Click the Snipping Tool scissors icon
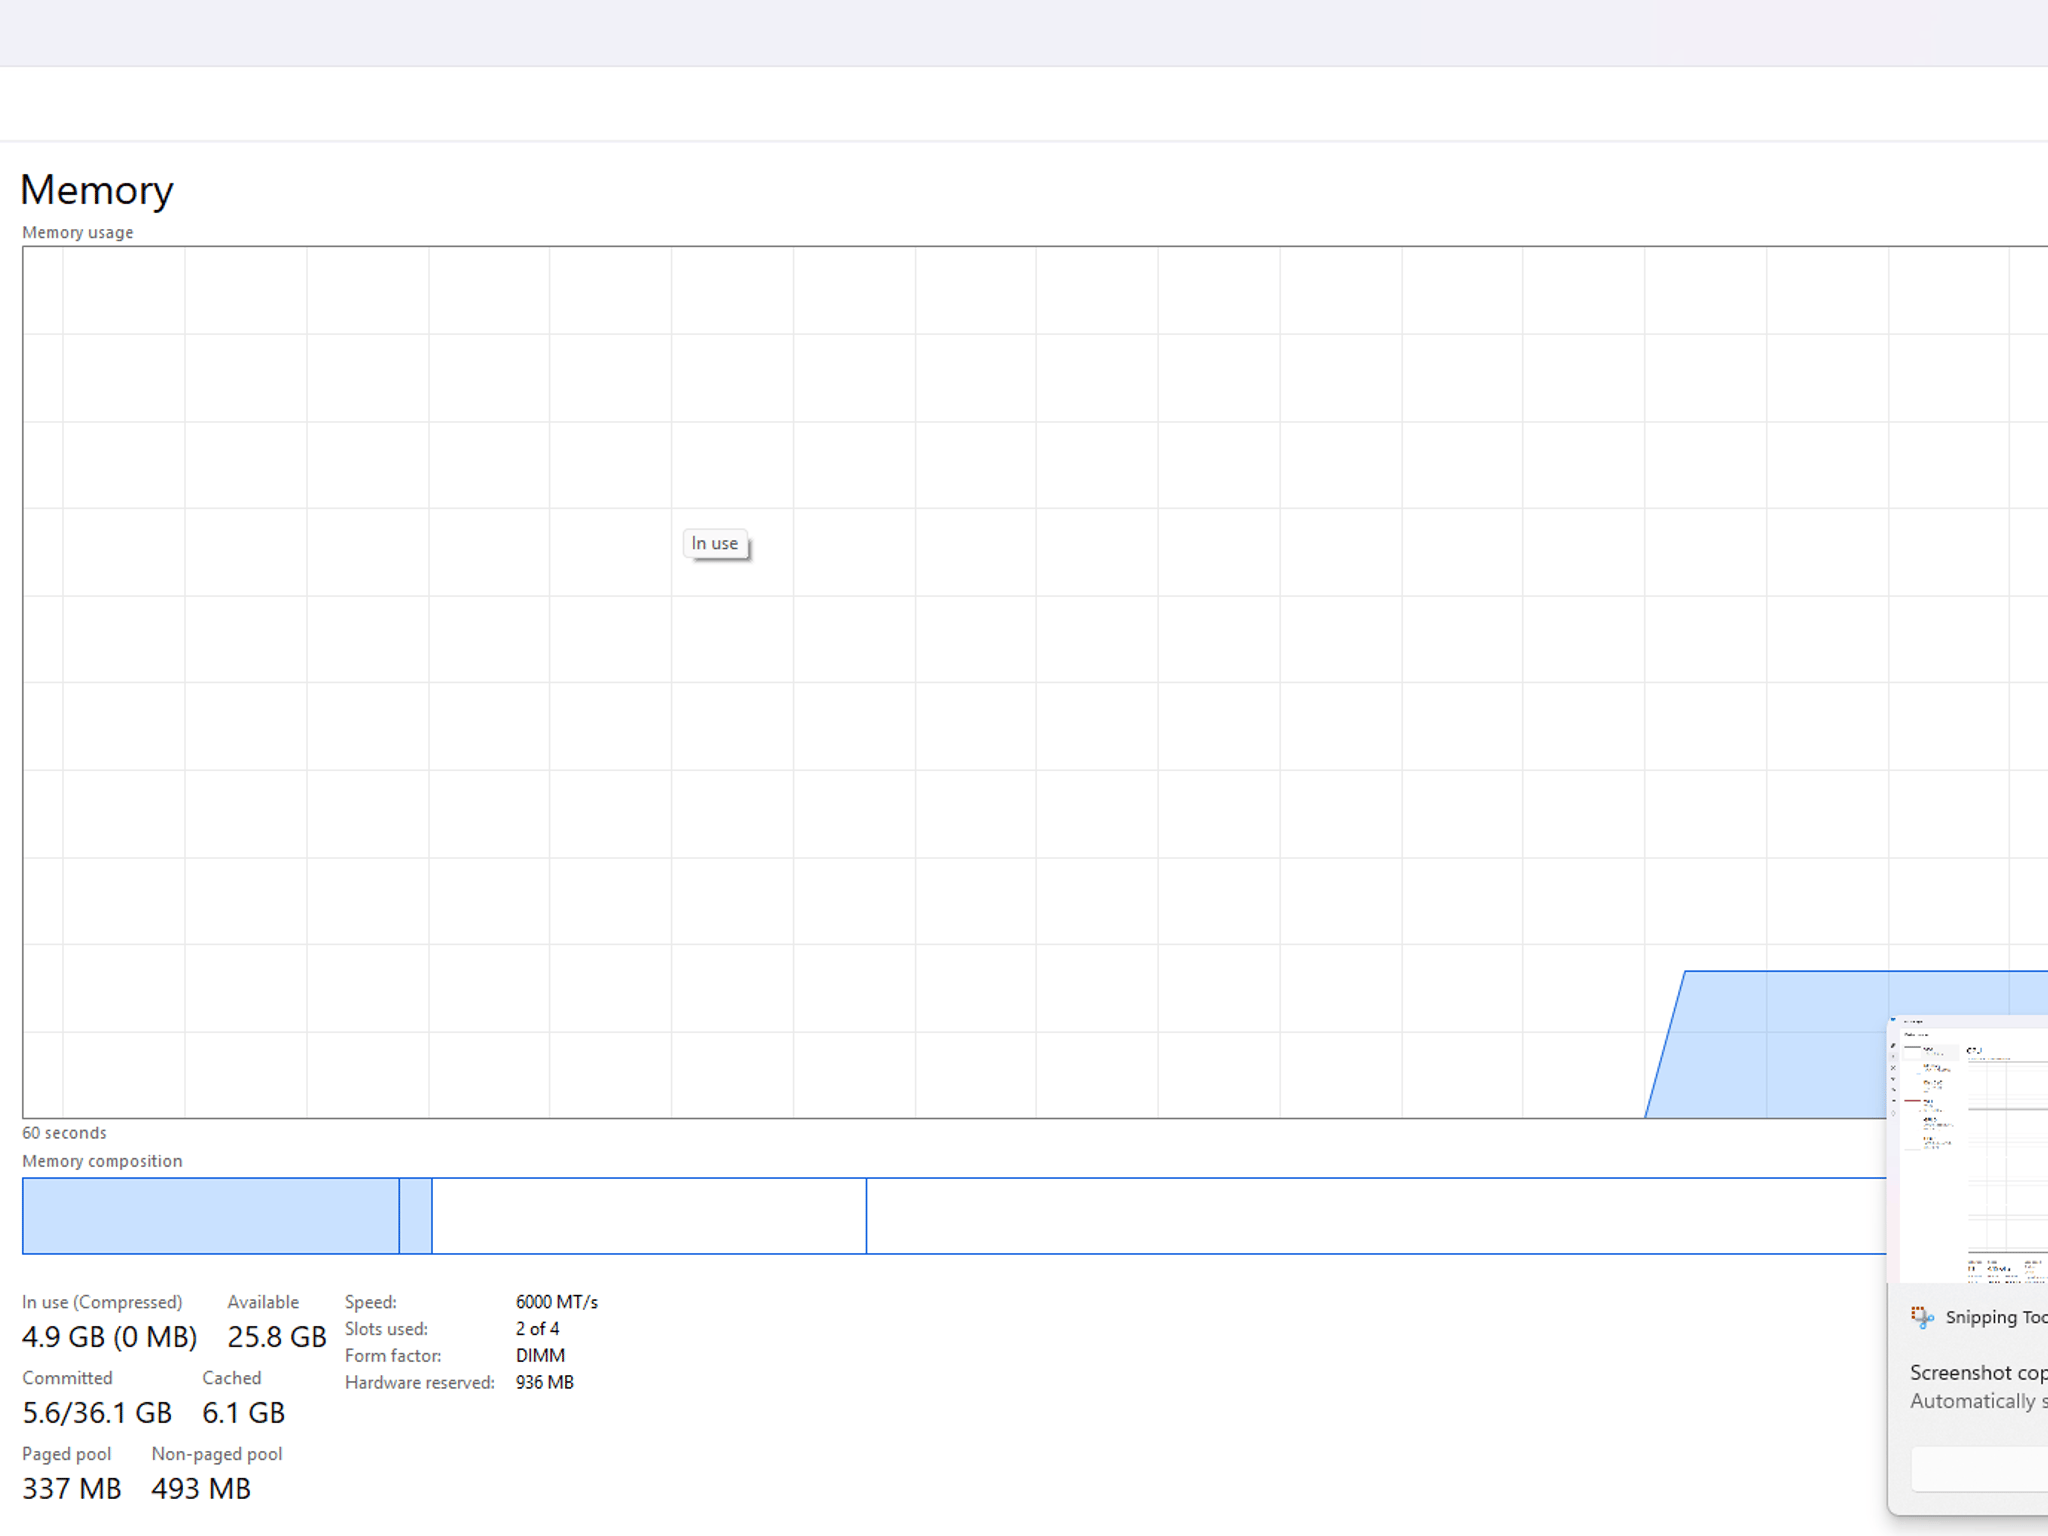The height and width of the screenshot is (1536, 2048). (x=1921, y=1317)
